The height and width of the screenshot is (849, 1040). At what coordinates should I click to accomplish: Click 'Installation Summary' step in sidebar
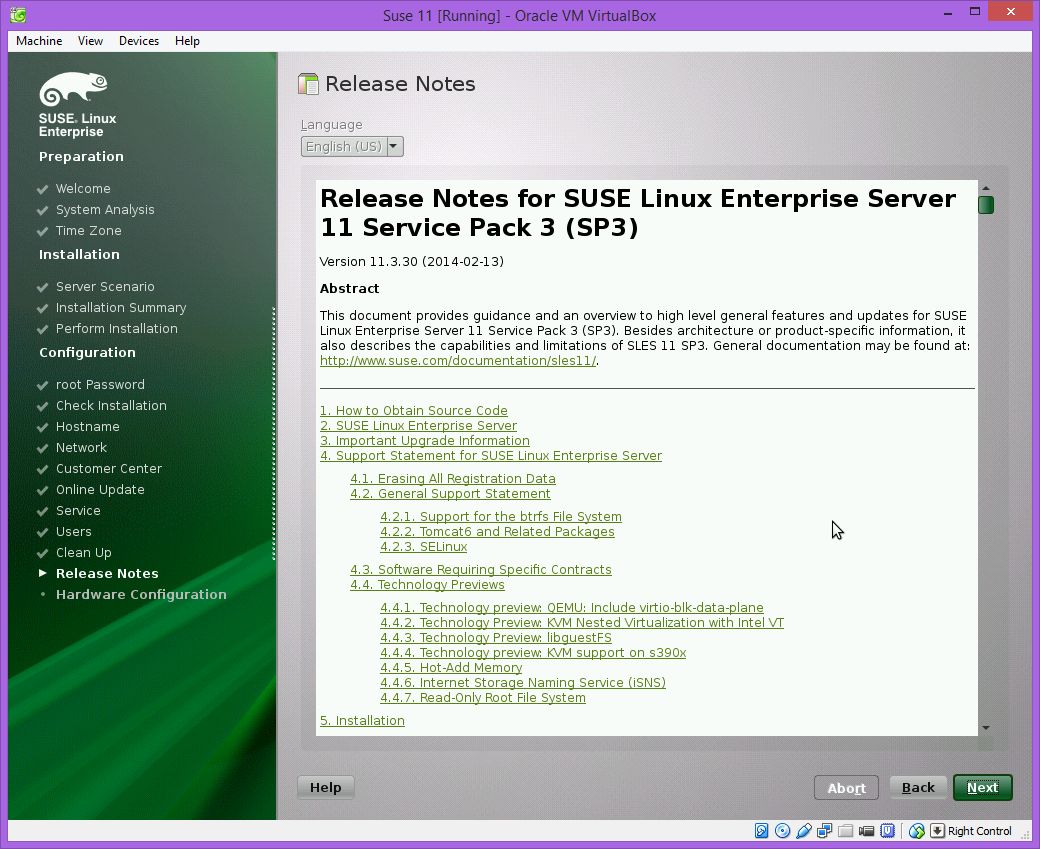coord(121,308)
